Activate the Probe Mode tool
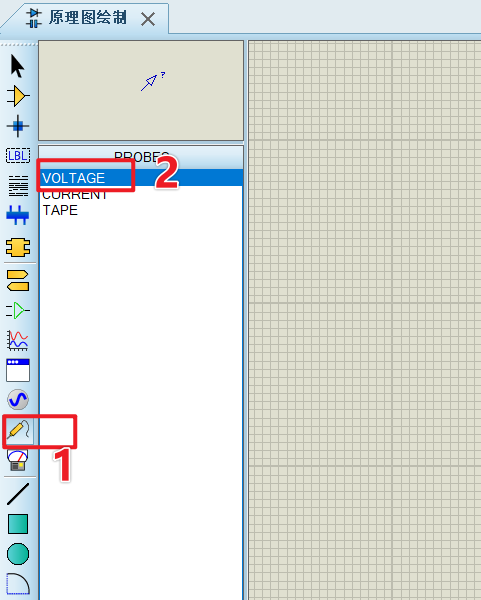Screen dimensions: 481x600 [18, 430]
